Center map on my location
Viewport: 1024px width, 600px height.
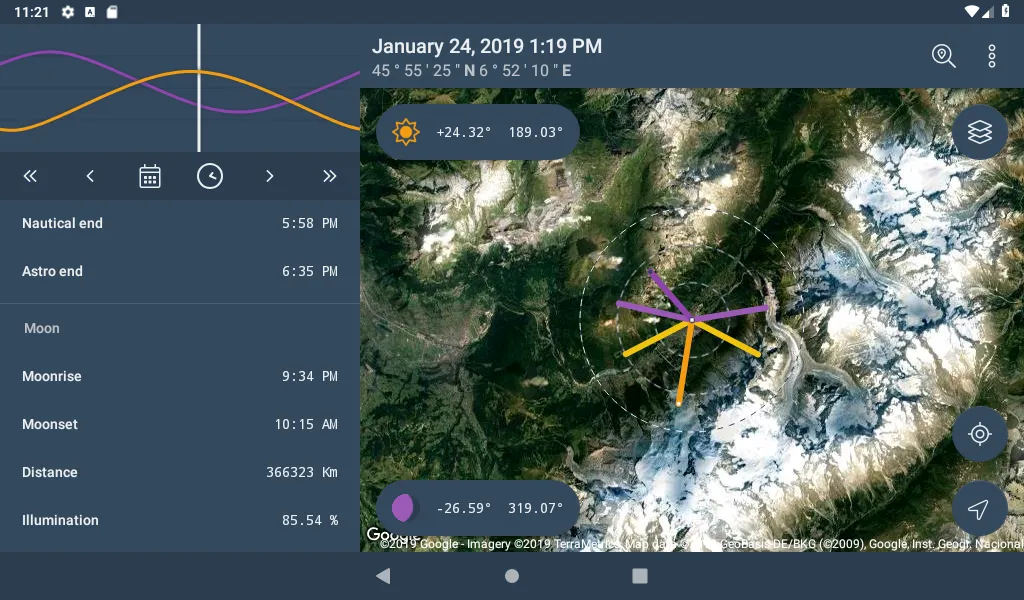point(979,434)
